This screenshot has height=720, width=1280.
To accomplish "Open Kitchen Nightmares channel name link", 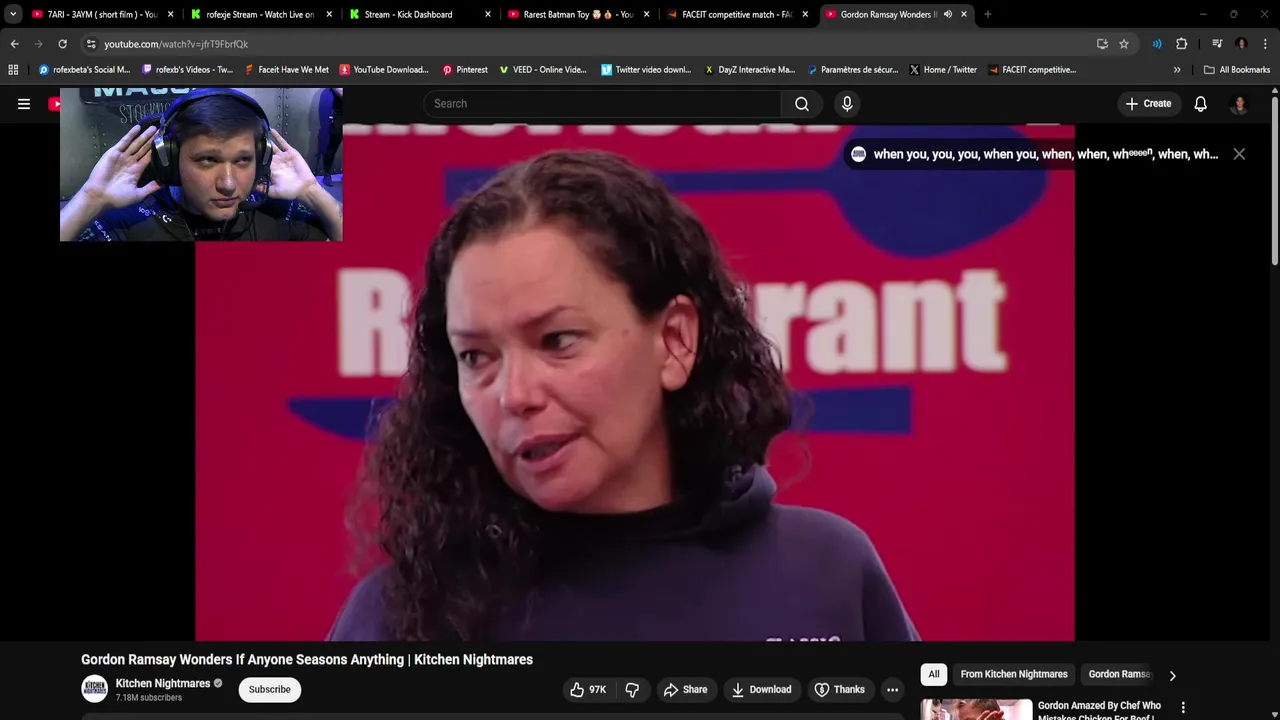I will point(163,684).
